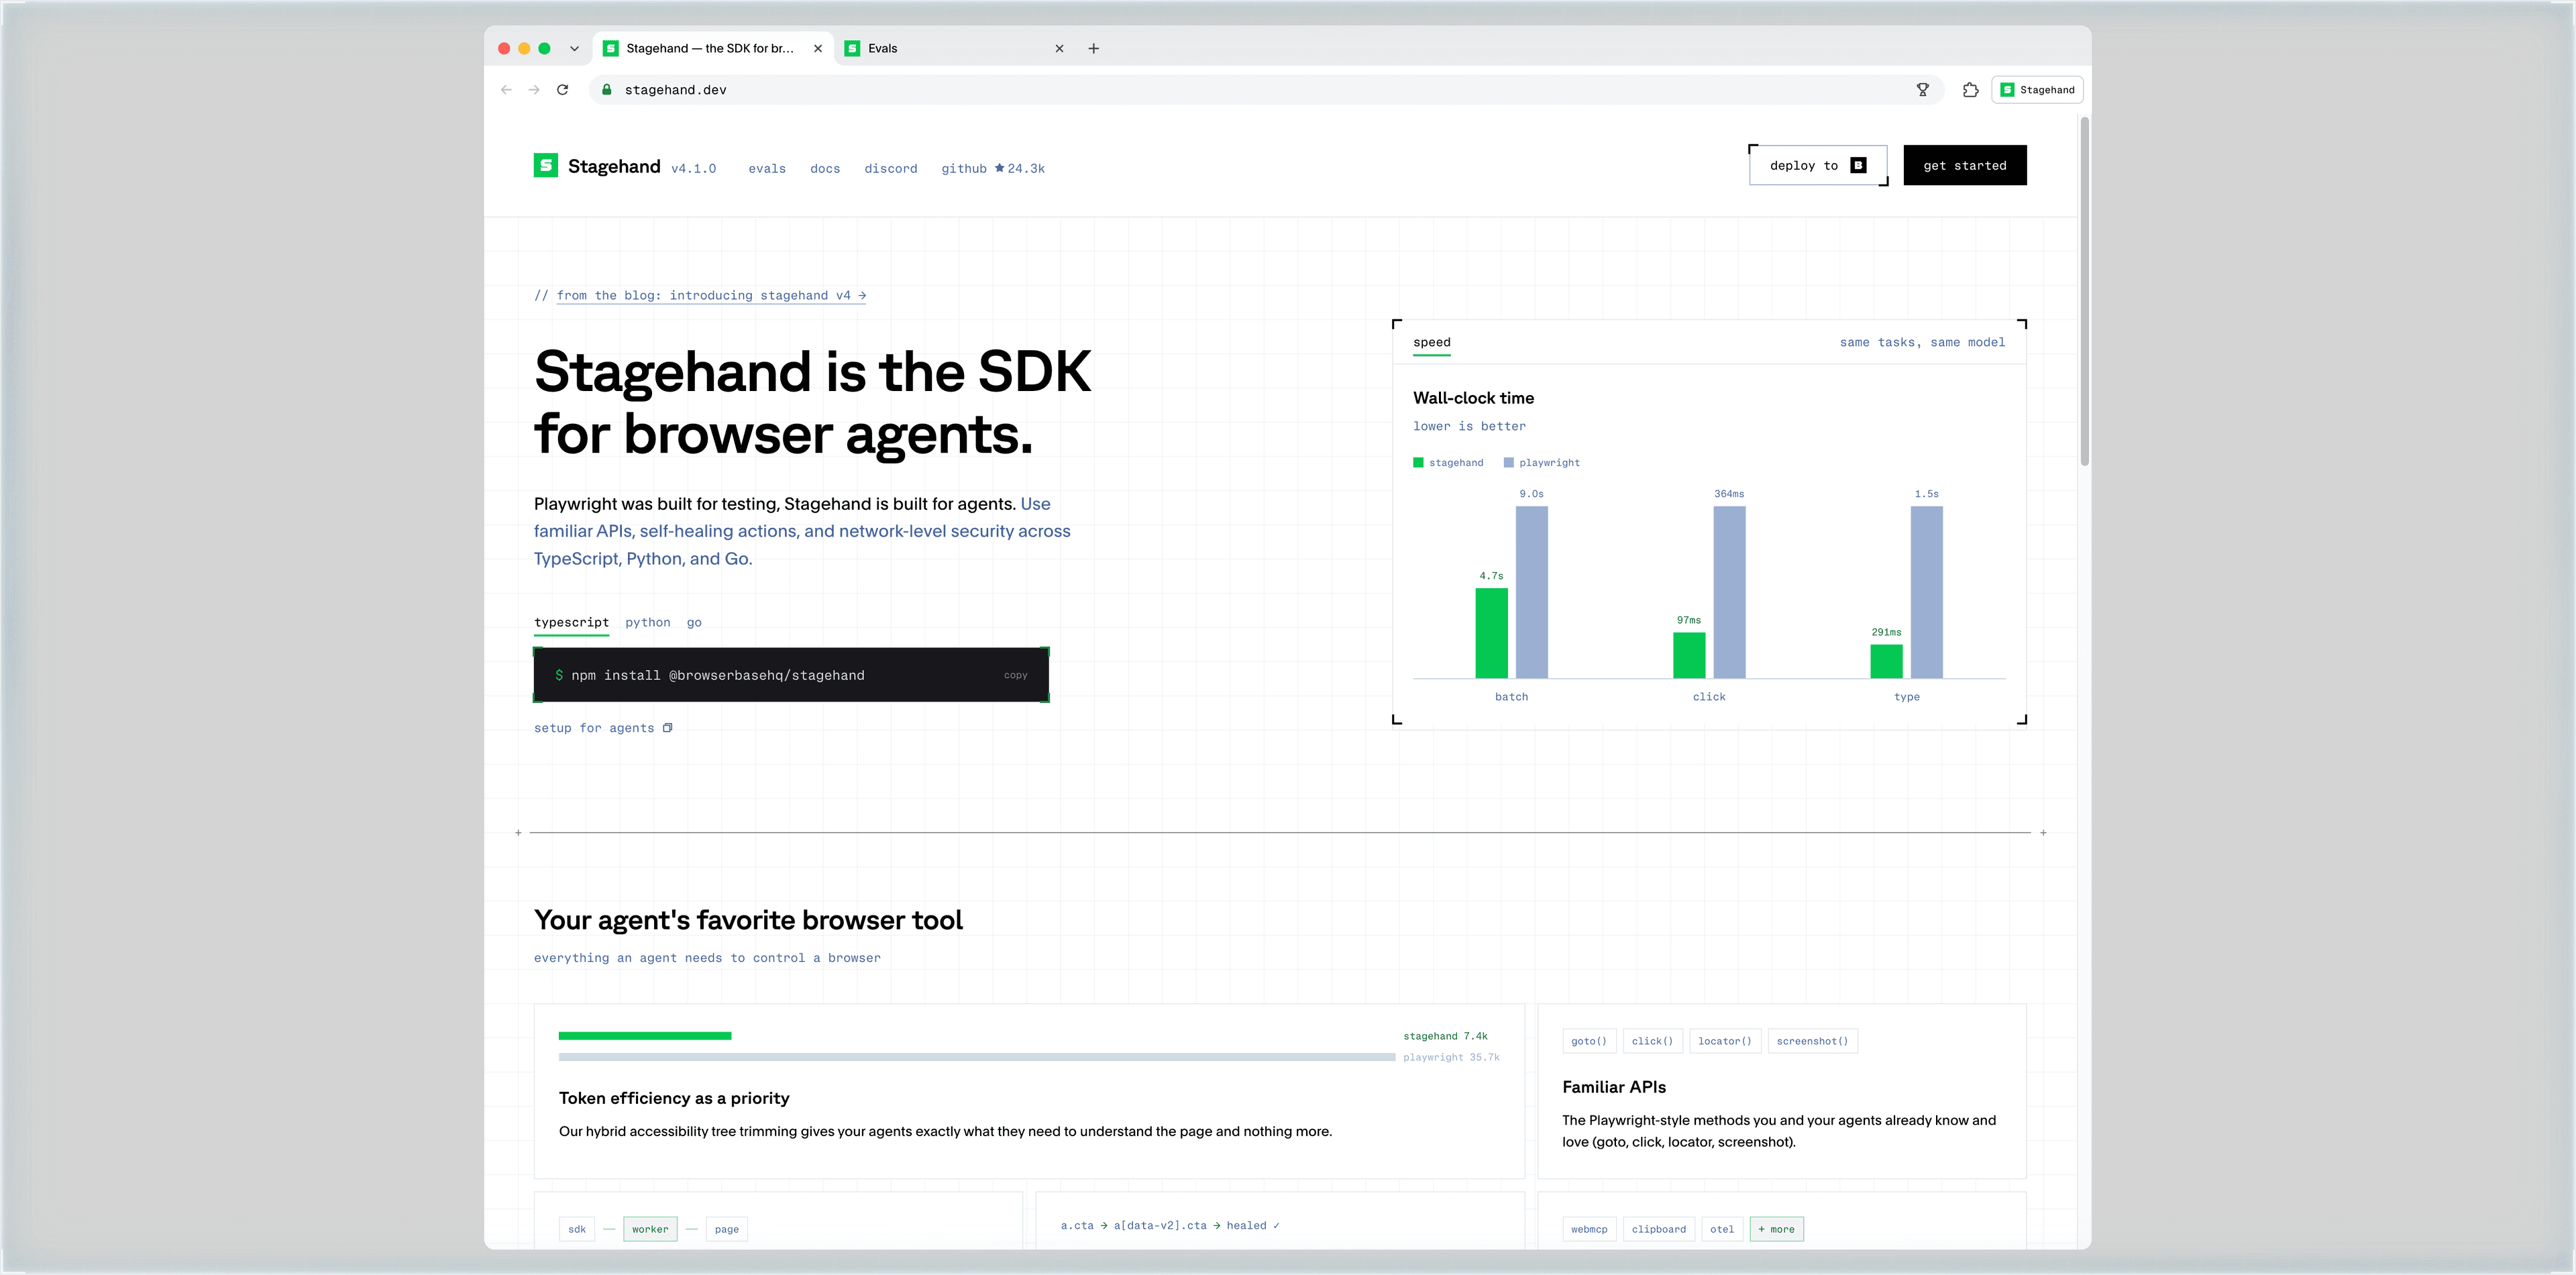Screen dimensions: 2576x1275
Task: Click the goto() chip
Action: (1588, 1041)
